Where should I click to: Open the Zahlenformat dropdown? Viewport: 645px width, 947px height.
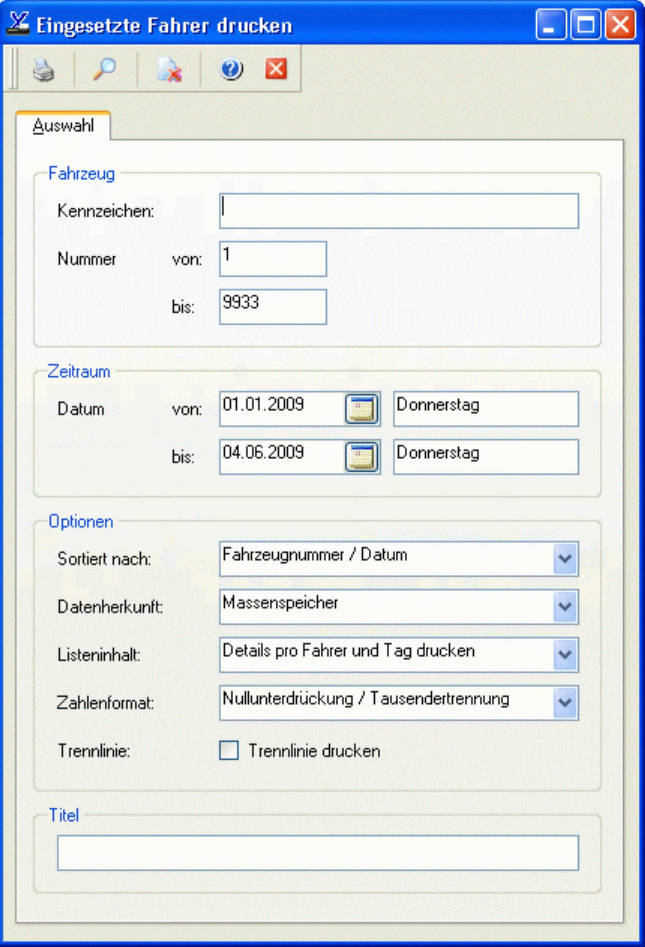coord(565,703)
